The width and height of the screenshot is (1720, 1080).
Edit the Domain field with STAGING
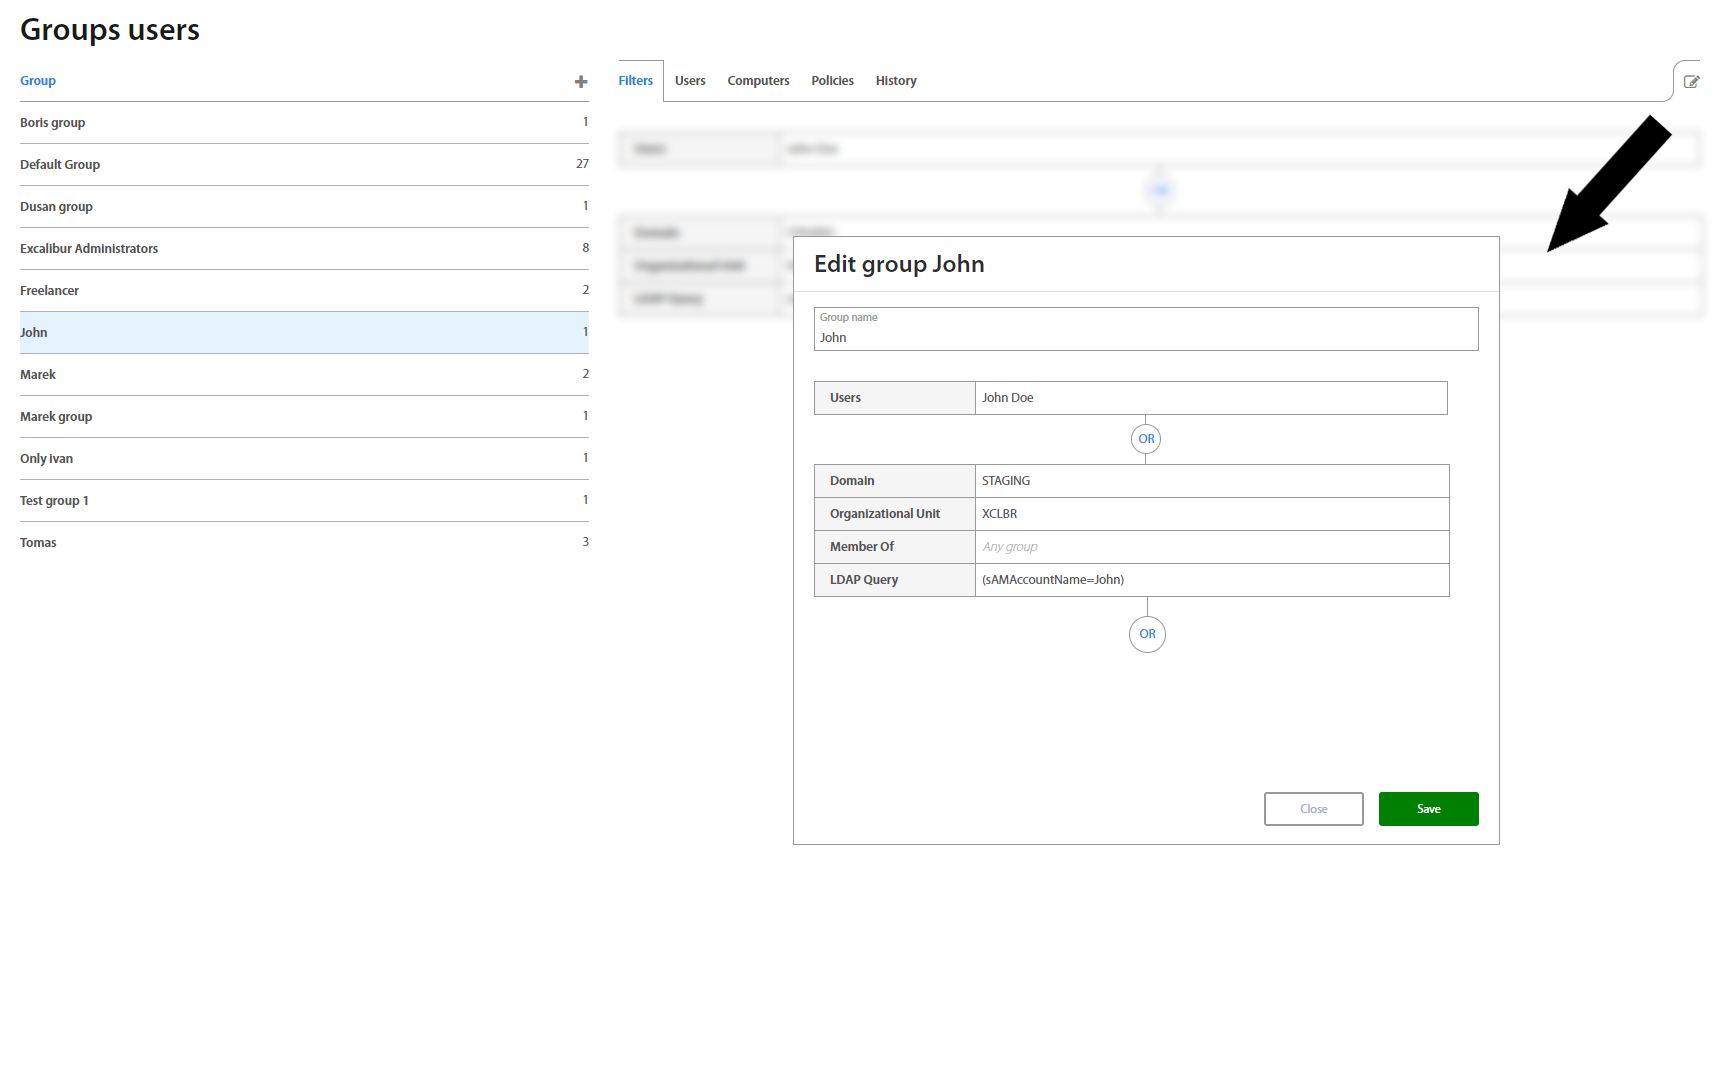(1211, 481)
